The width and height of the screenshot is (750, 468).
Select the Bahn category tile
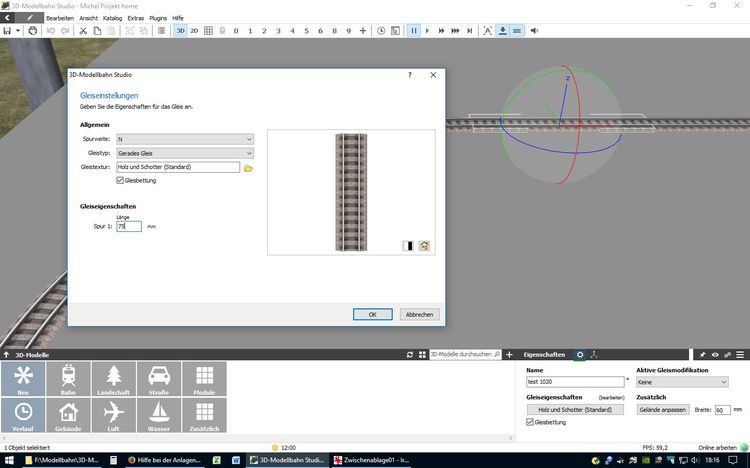(68, 380)
